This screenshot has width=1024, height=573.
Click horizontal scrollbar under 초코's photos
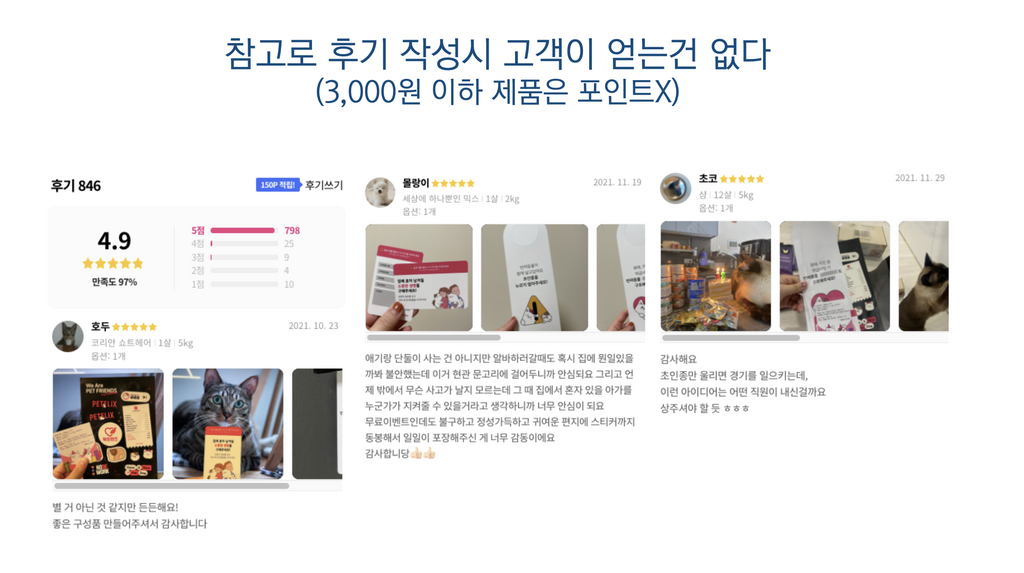click(x=731, y=338)
